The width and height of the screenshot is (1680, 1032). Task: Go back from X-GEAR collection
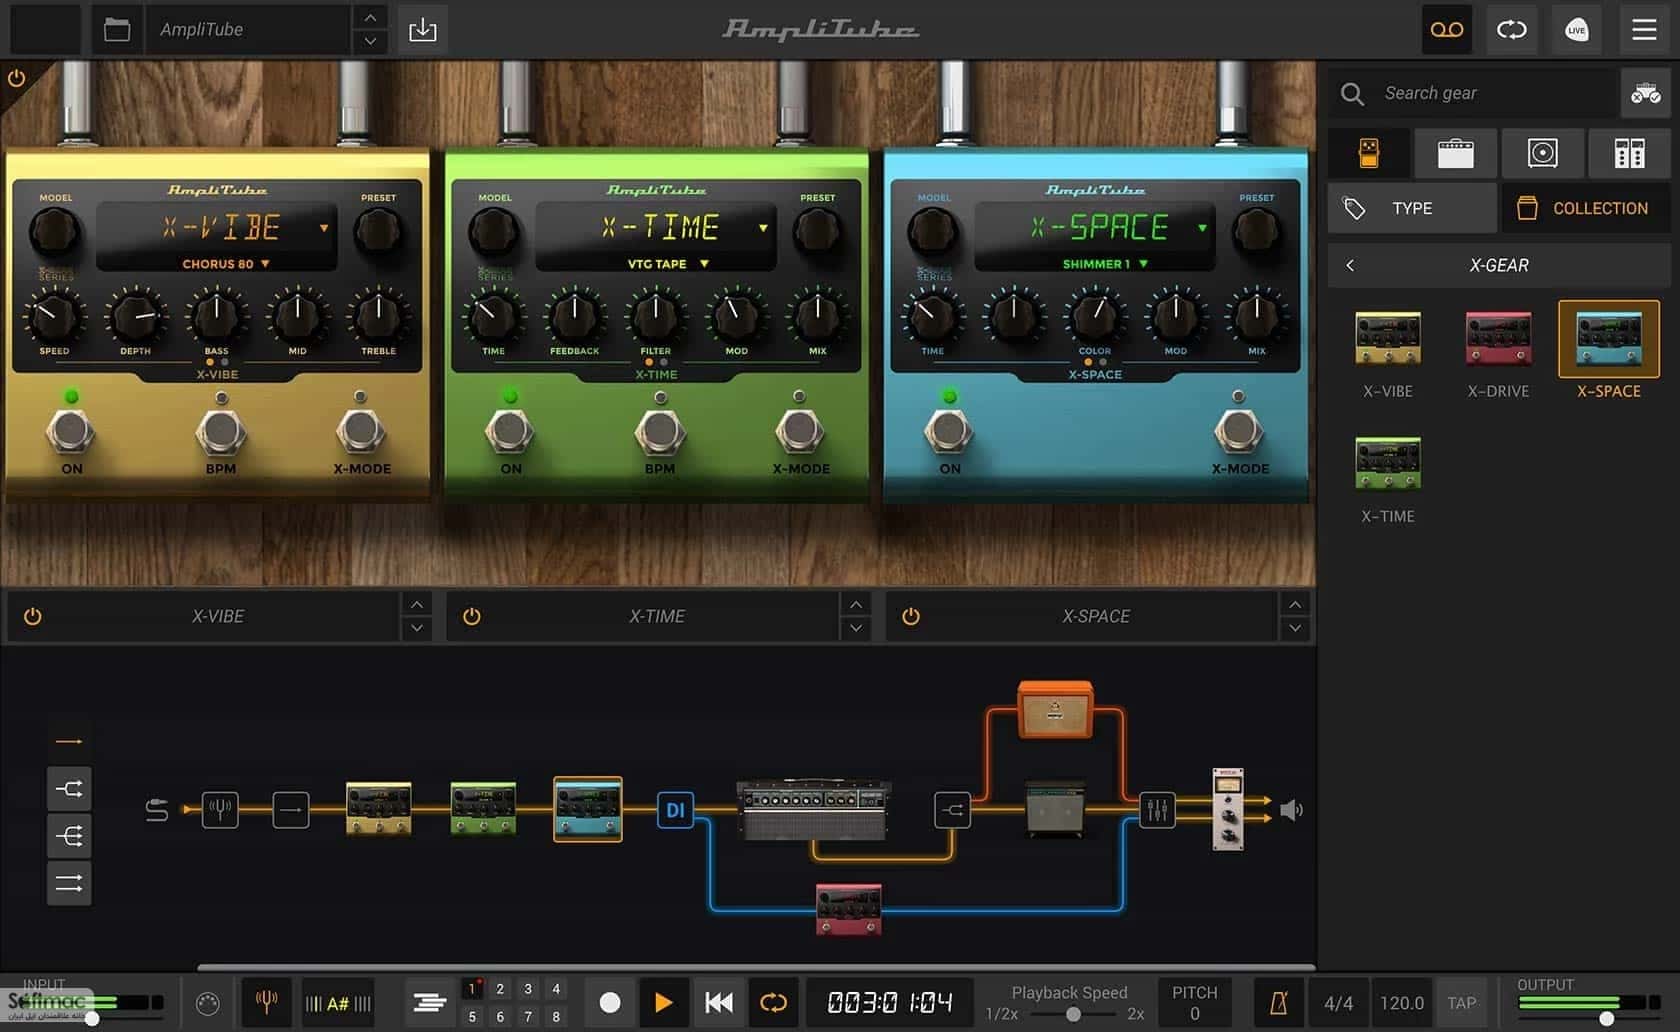point(1350,265)
